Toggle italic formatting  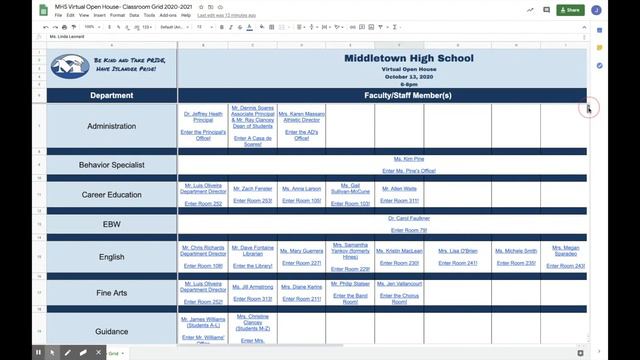click(231, 27)
